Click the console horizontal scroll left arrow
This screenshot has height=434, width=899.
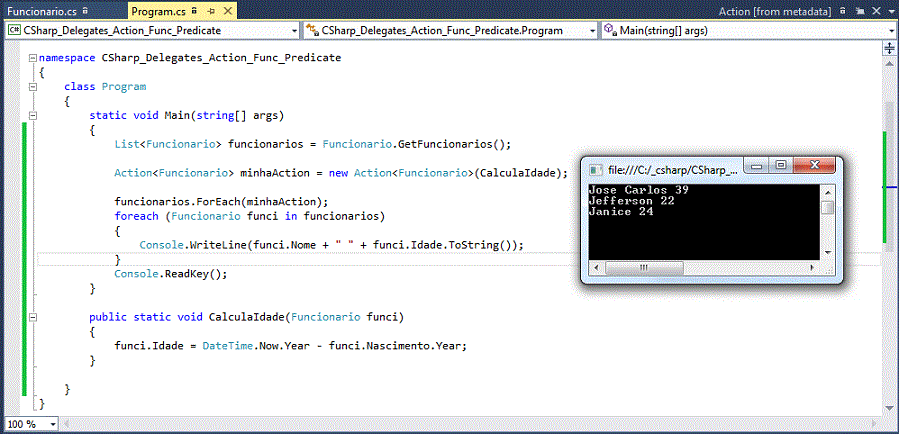595,268
